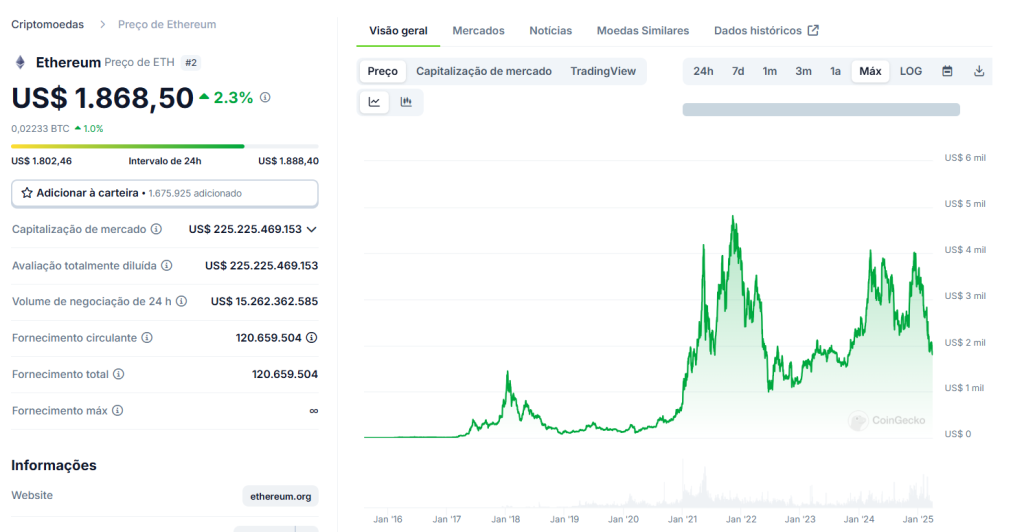Open info icon next to Fornecimento máx

tap(117, 411)
